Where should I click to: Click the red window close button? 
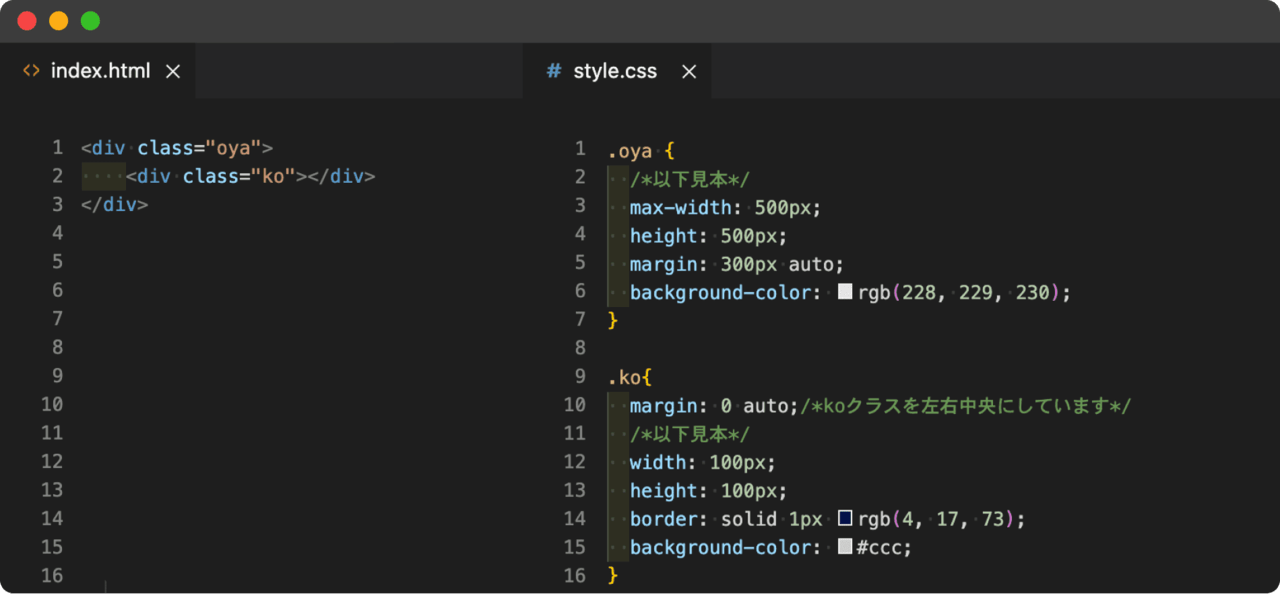click(27, 21)
